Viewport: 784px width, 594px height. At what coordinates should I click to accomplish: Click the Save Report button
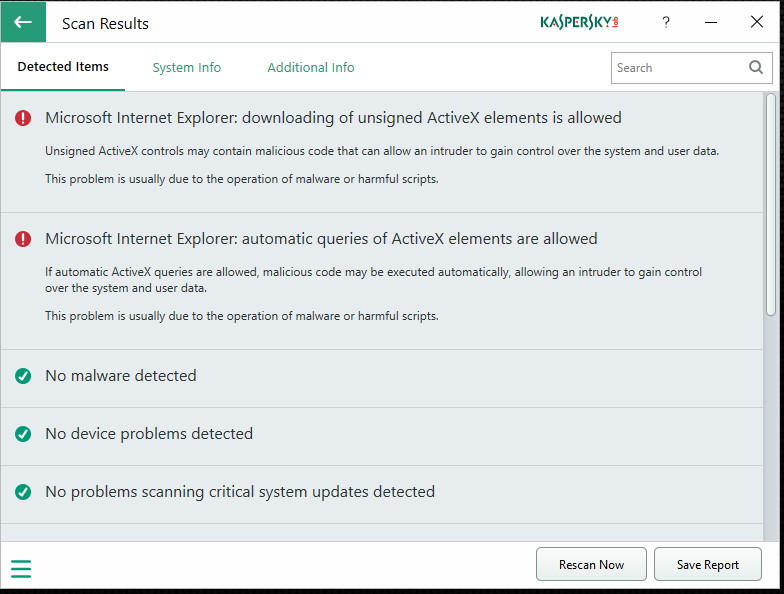(708, 564)
